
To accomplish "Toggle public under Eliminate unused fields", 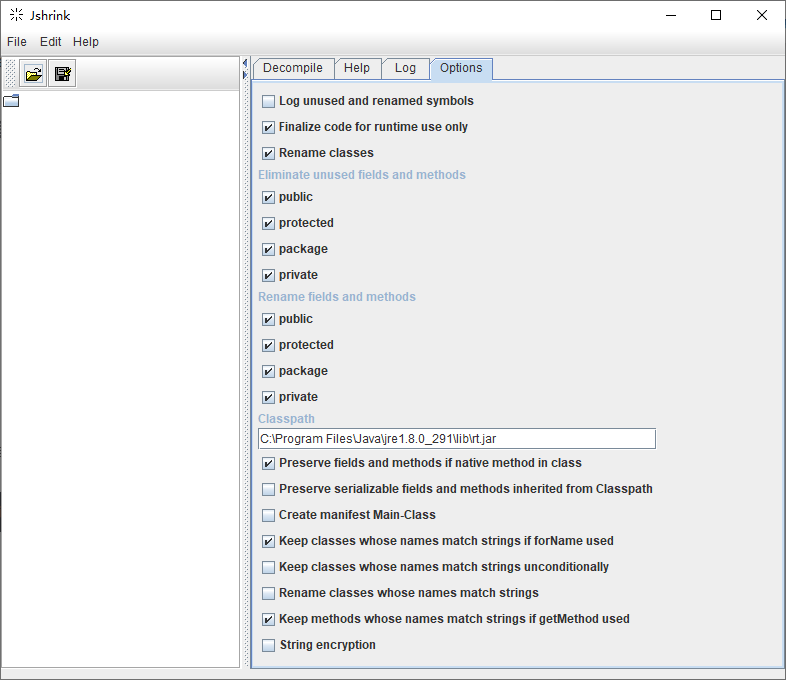I will [269, 197].
